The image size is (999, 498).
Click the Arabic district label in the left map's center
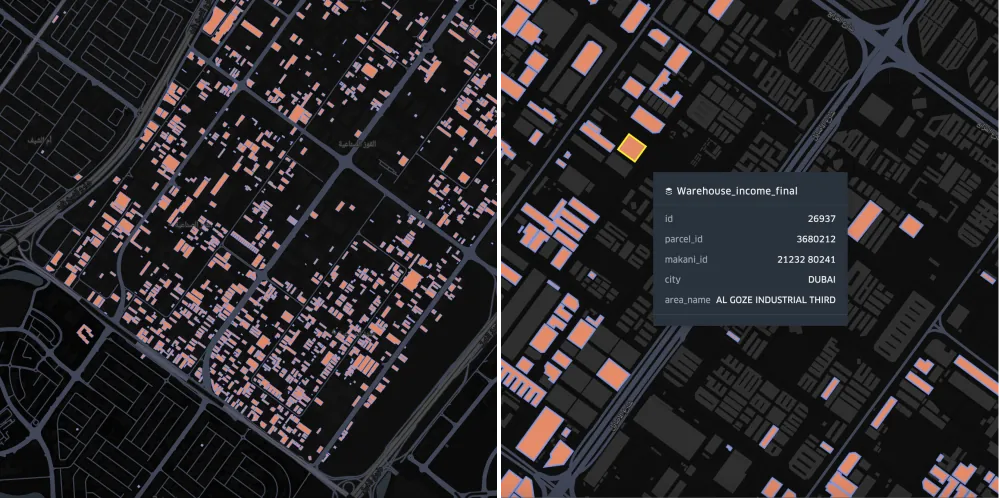point(357,145)
